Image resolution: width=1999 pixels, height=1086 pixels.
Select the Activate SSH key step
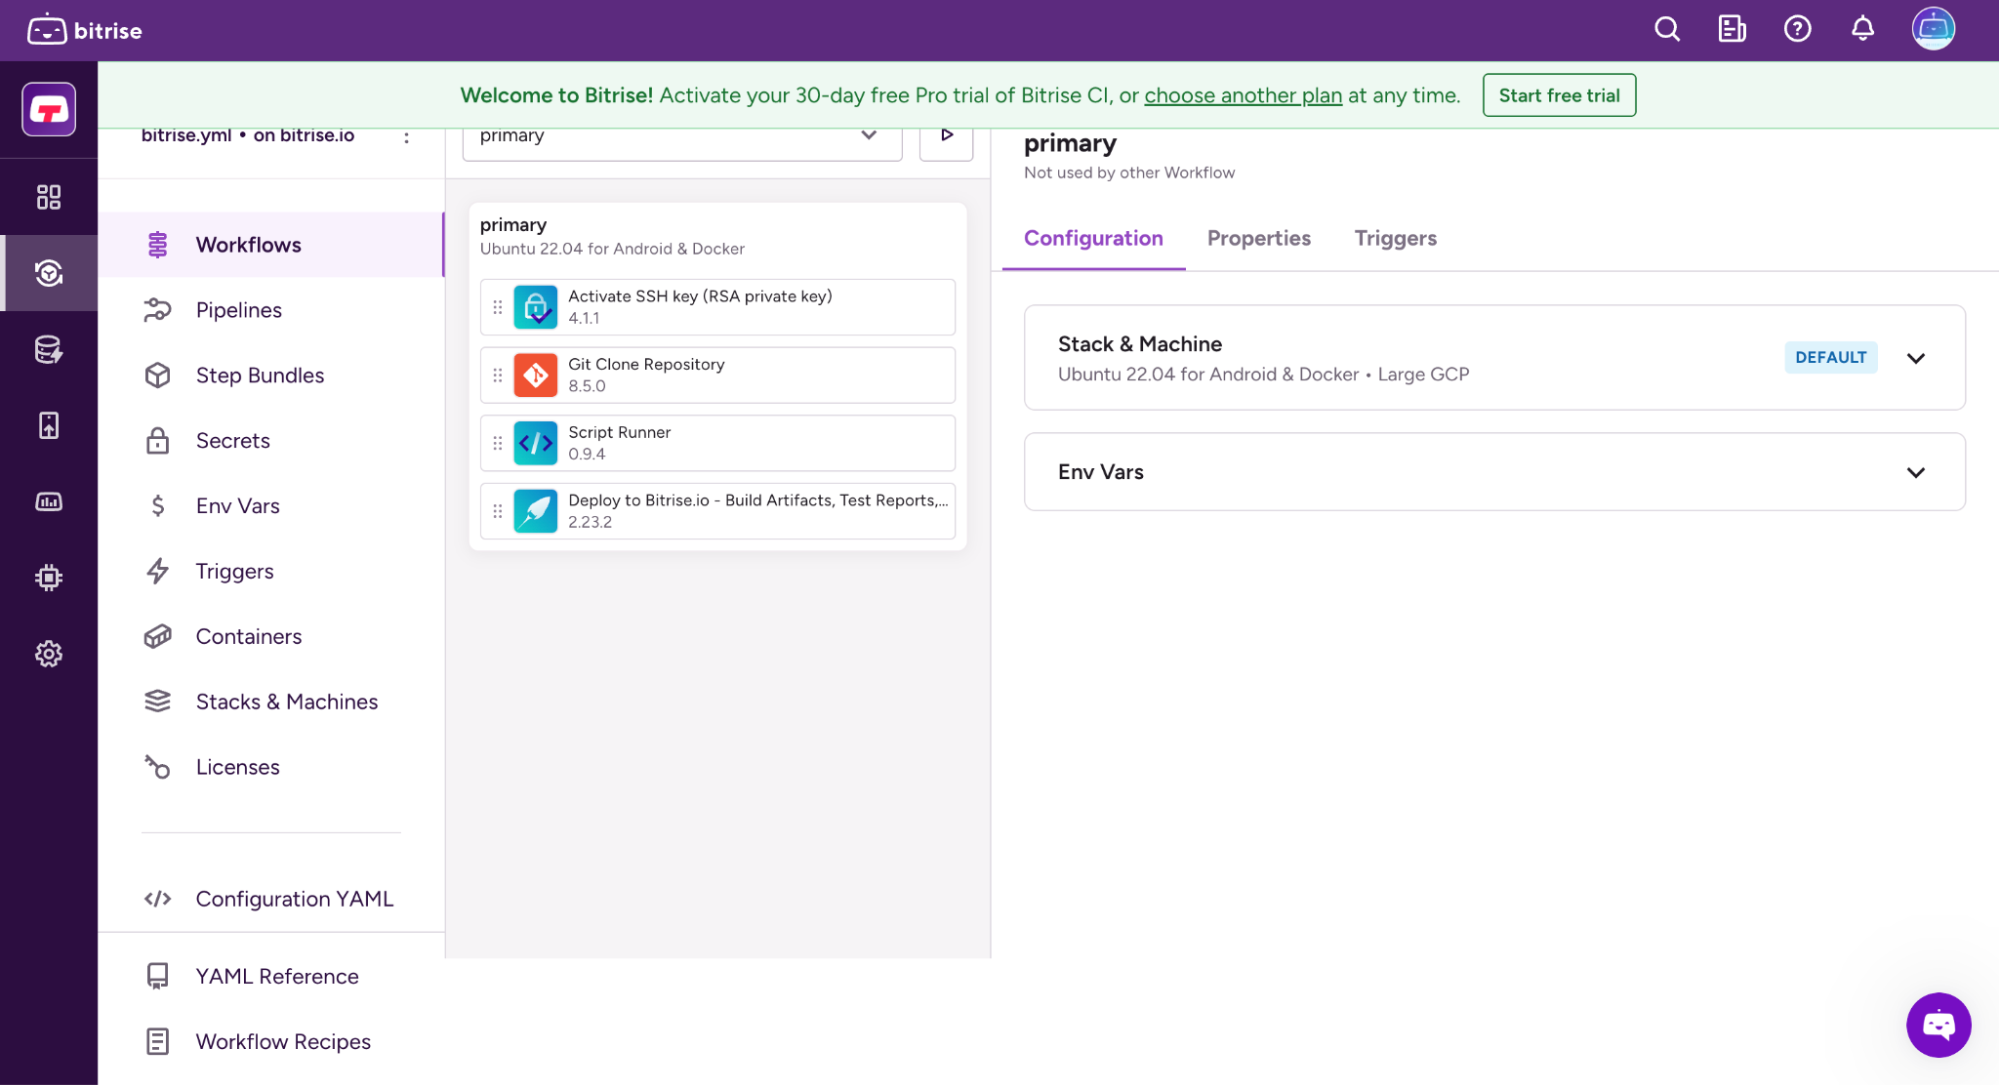(717, 307)
